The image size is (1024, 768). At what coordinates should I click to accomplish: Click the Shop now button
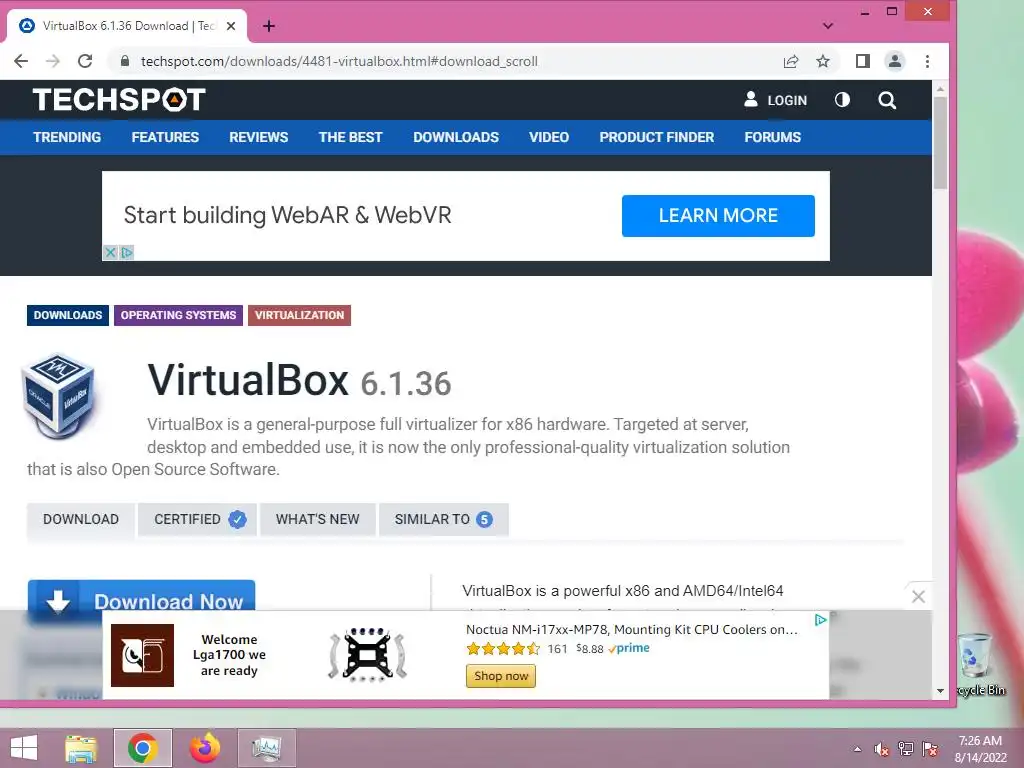[x=501, y=676]
